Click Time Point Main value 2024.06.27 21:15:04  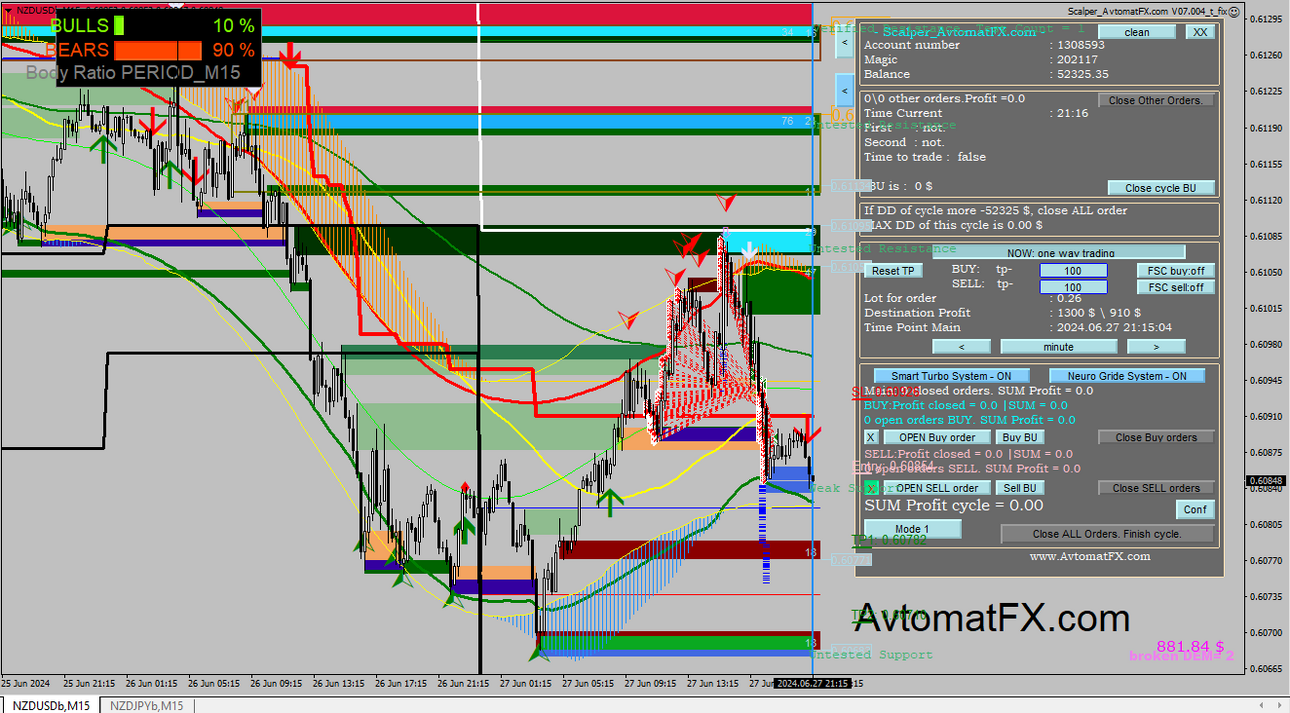(1114, 327)
